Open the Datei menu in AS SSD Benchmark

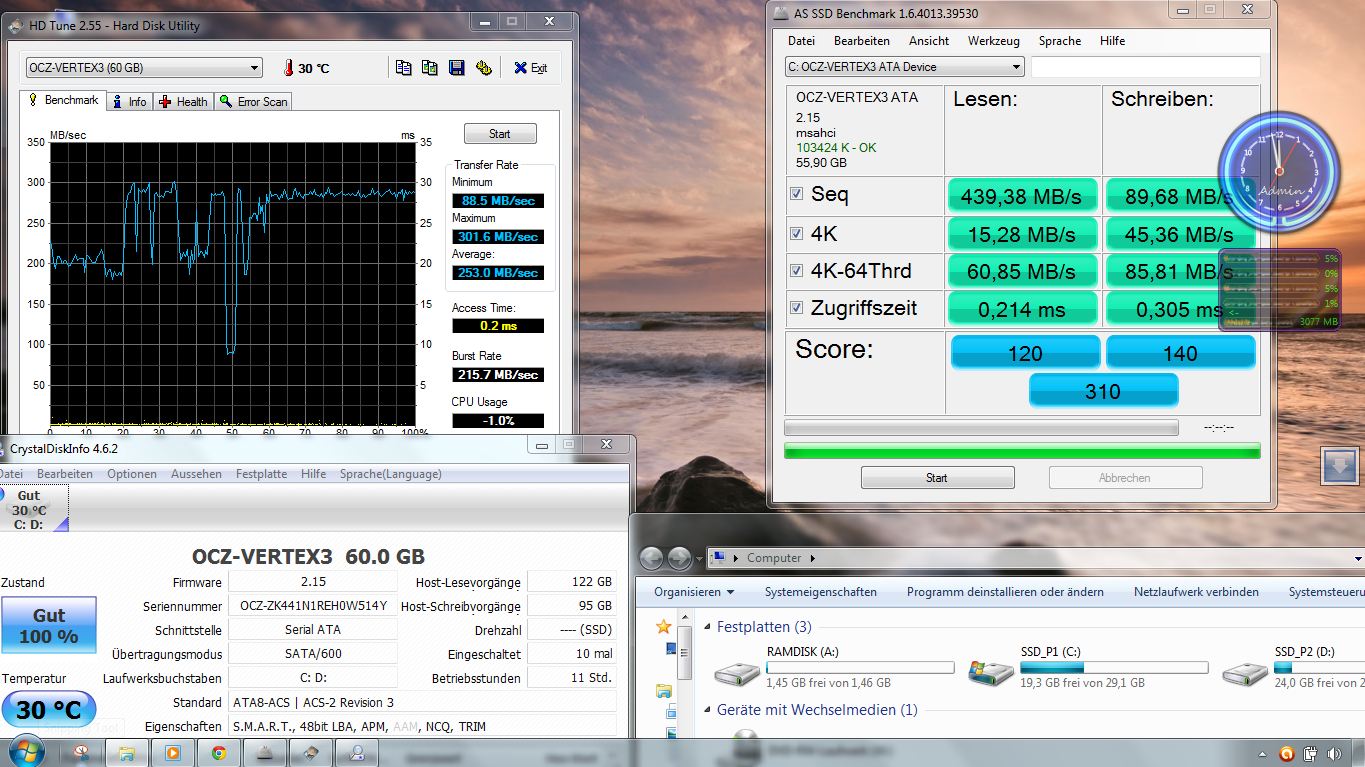click(801, 41)
